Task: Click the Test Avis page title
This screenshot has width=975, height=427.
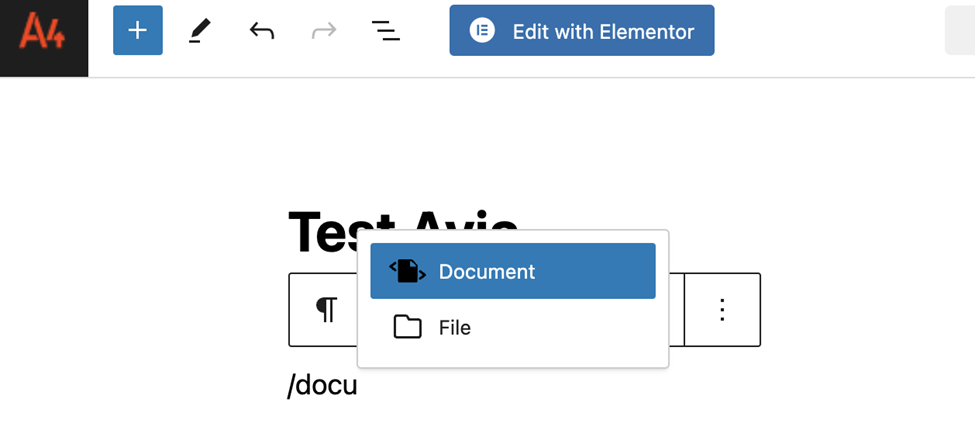Action: pos(403,232)
